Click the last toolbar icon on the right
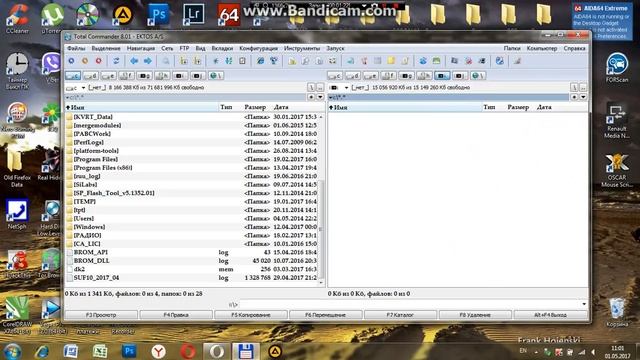This screenshot has width=640, height=360. click(517, 61)
